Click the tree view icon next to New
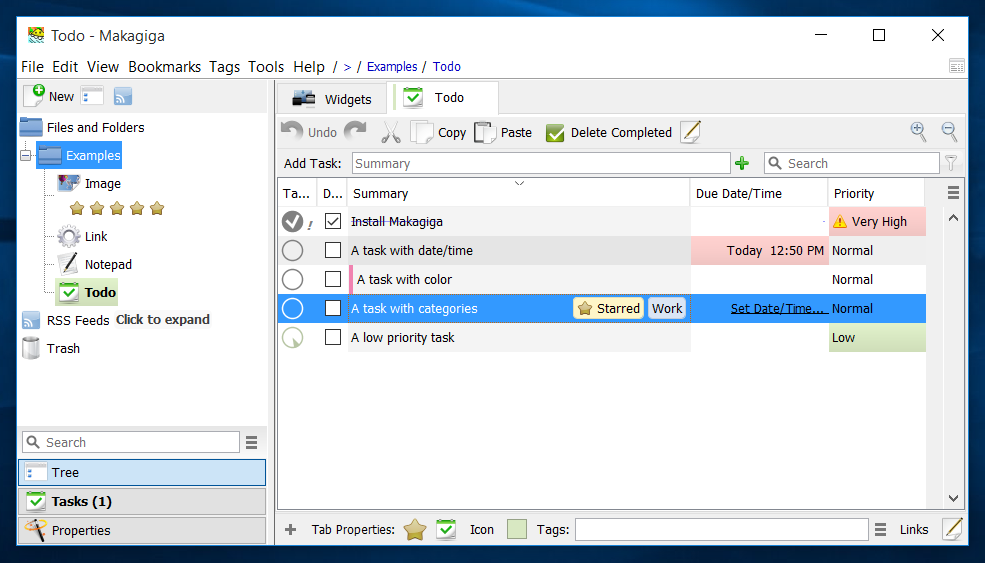The height and width of the screenshot is (563, 985). click(x=92, y=96)
